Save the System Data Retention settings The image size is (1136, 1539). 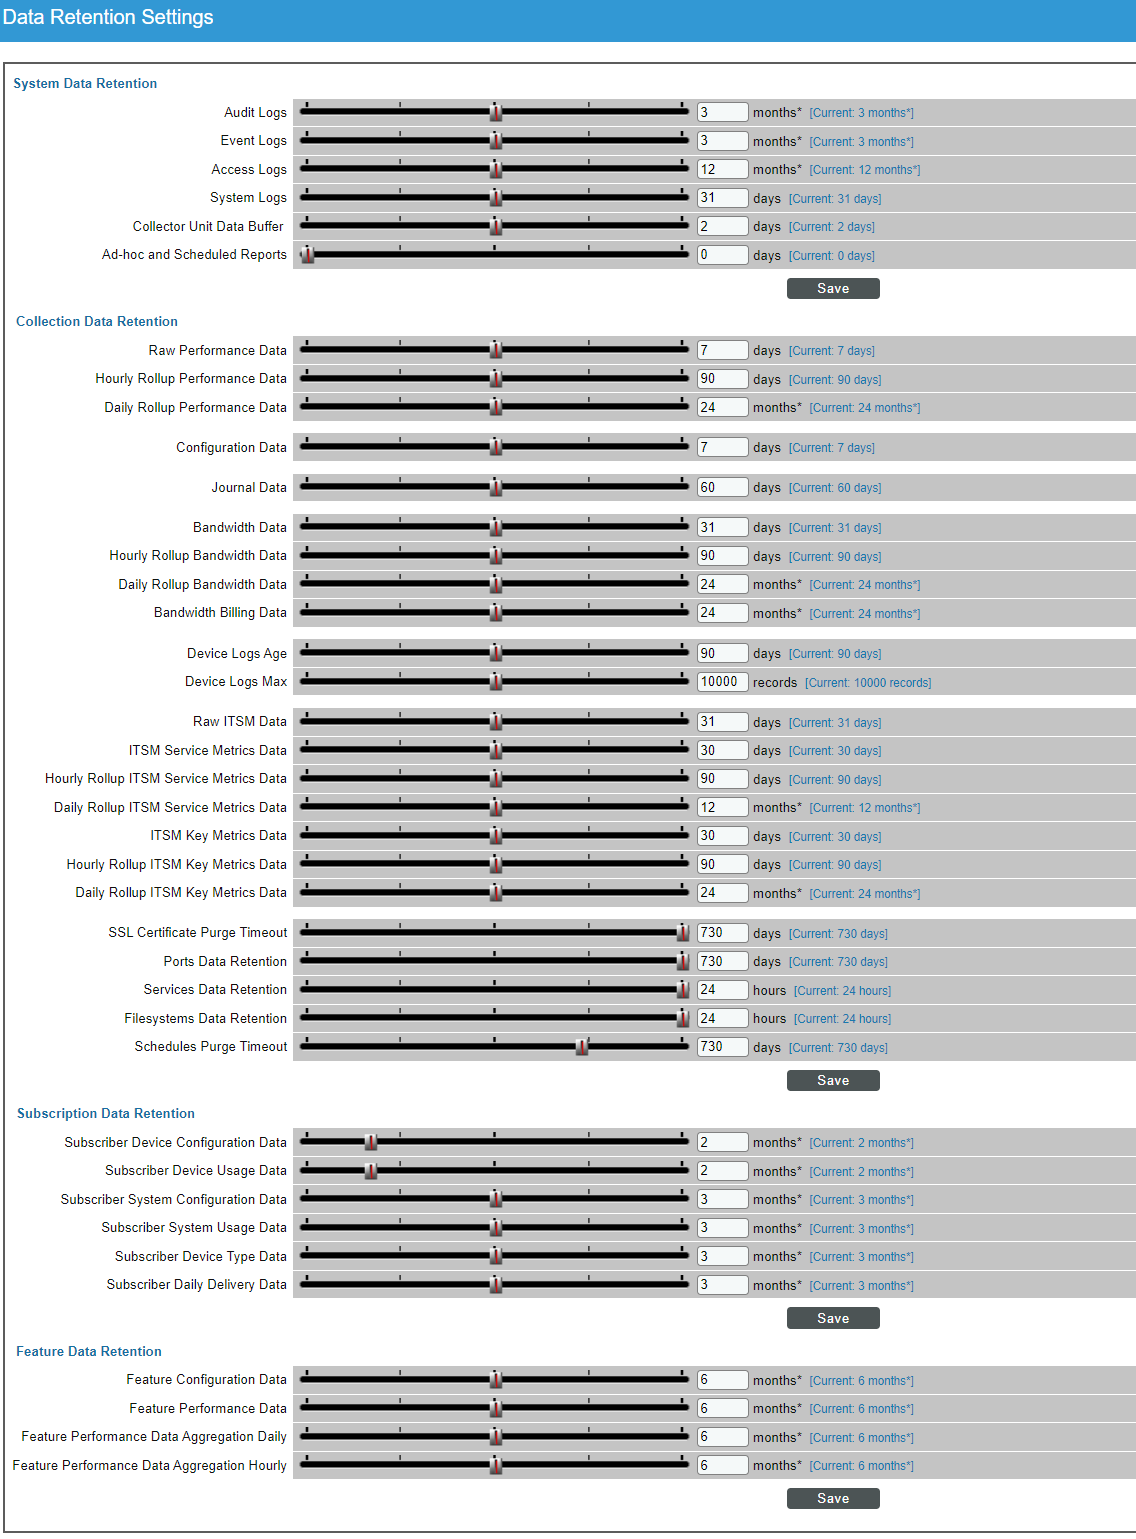pyautogui.click(x=832, y=289)
